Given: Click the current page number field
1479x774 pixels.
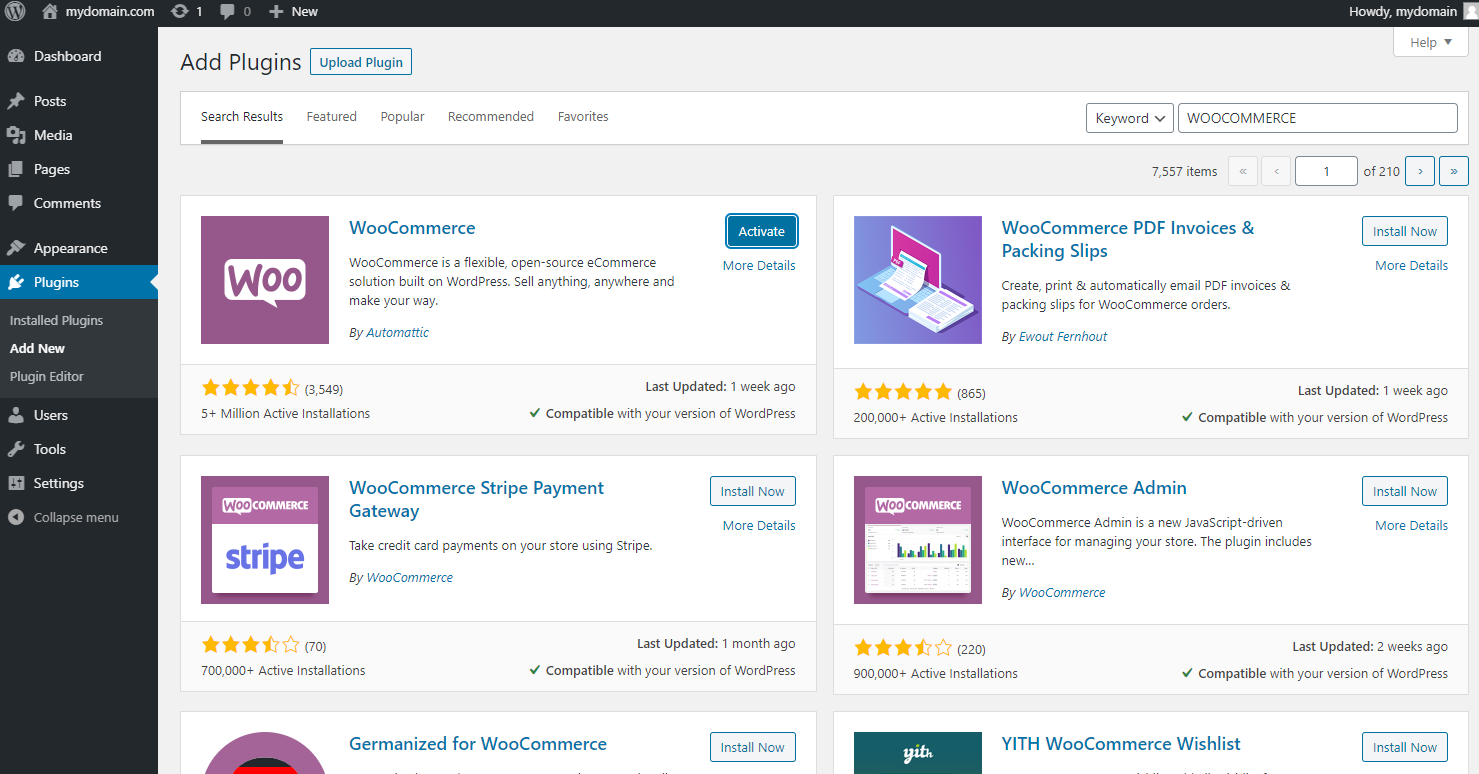Looking at the screenshot, I should [1326, 171].
